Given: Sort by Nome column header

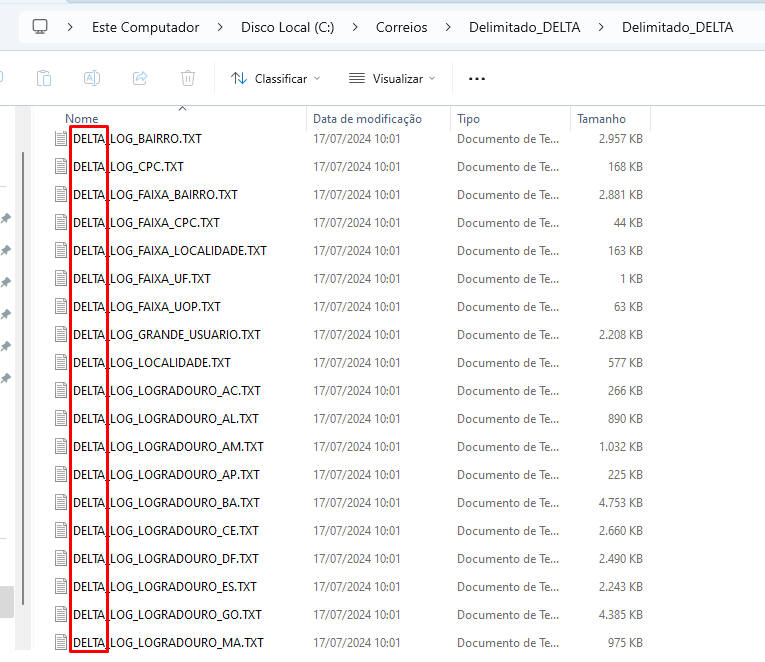Looking at the screenshot, I should 81,119.
